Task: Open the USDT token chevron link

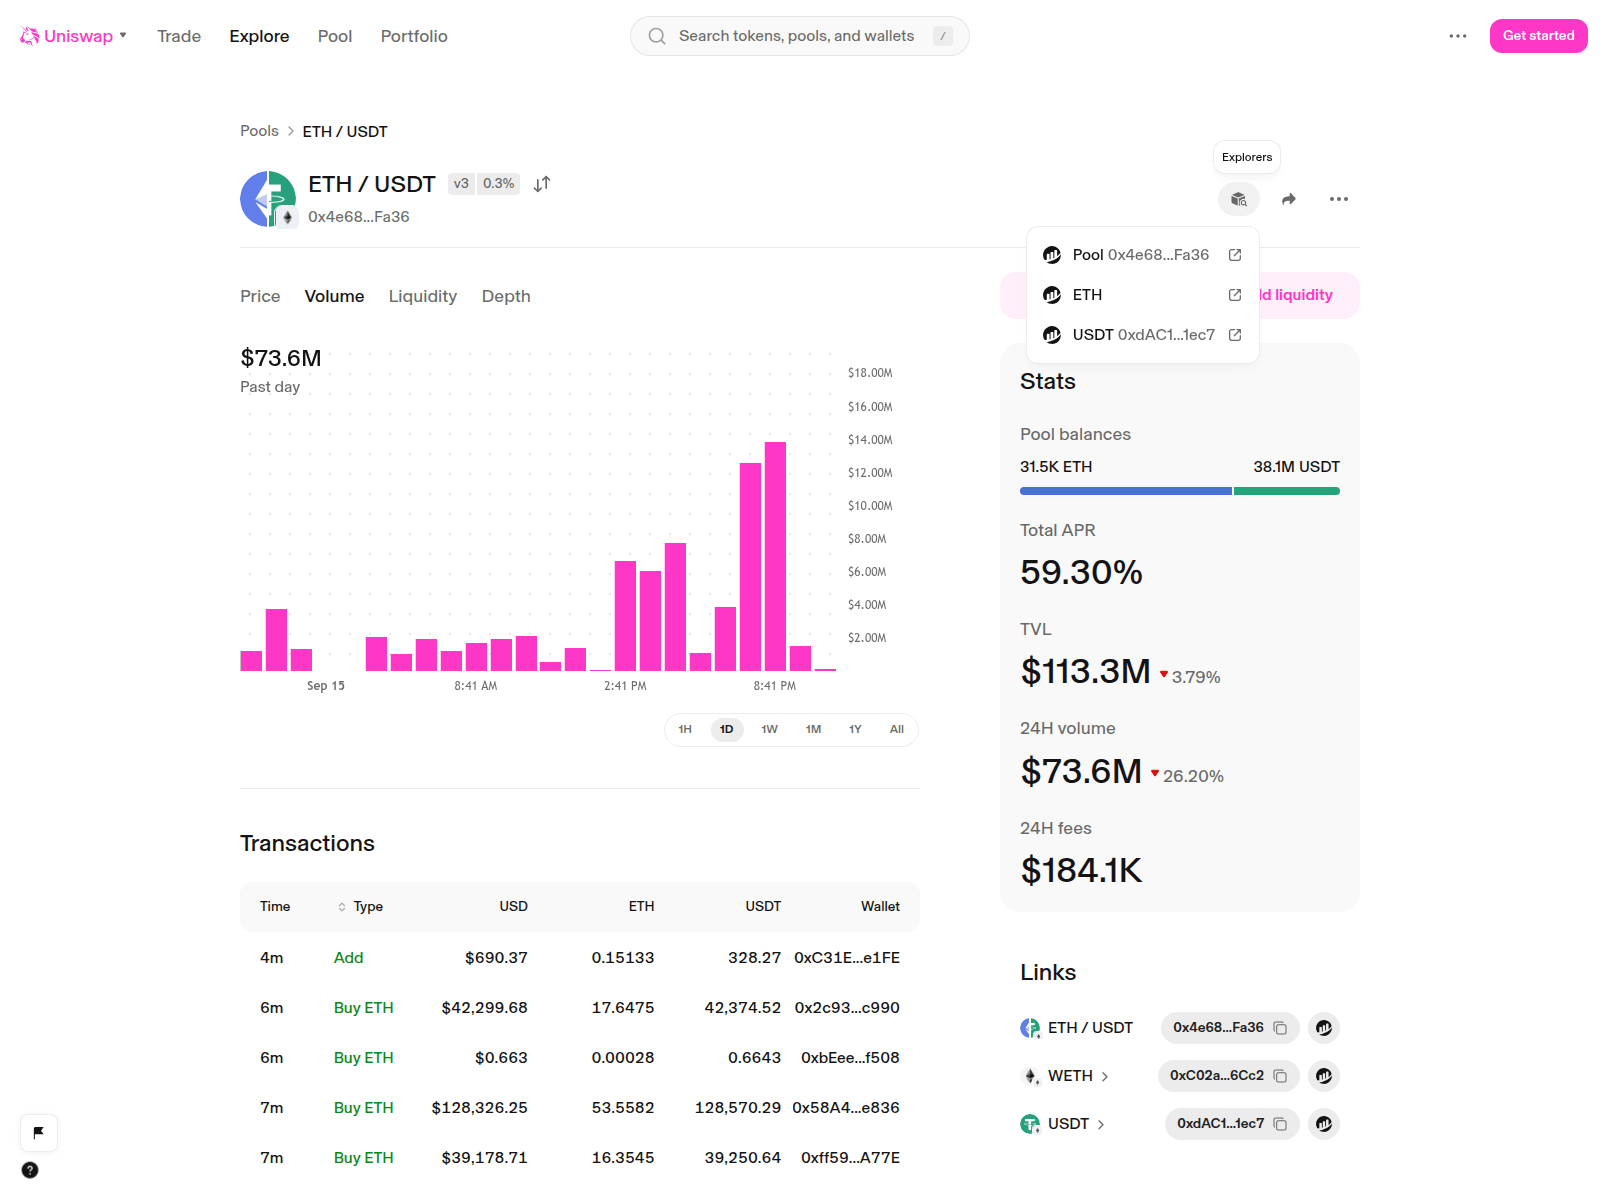Action: tap(1101, 1124)
